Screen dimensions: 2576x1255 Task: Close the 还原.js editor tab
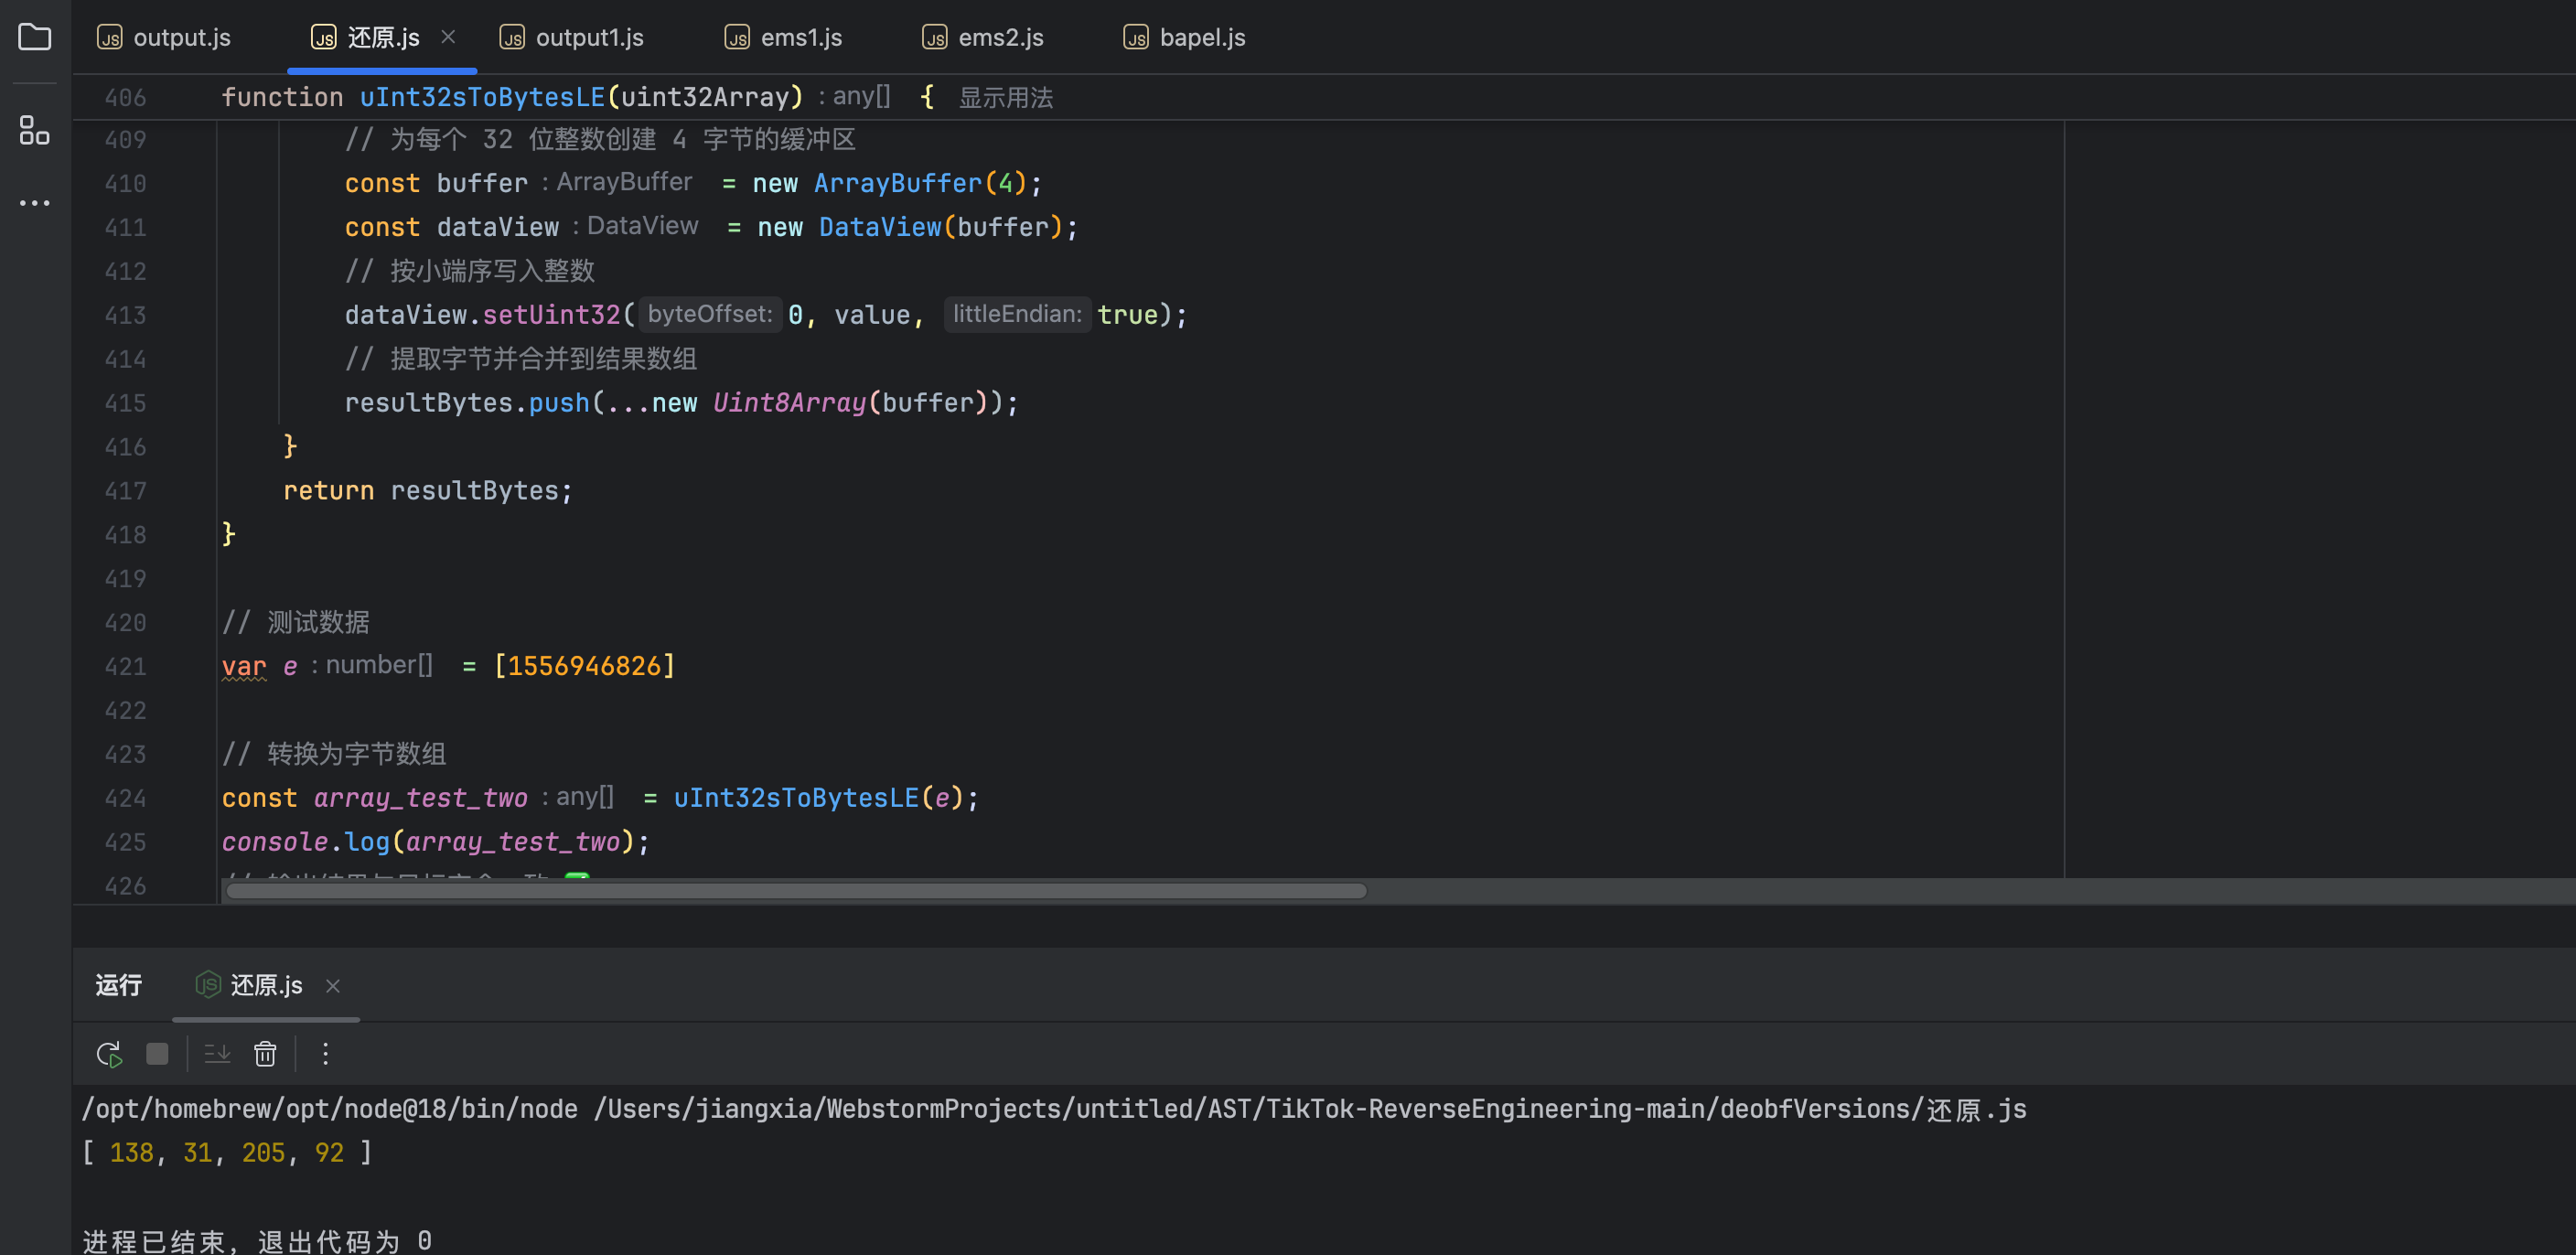(448, 37)
